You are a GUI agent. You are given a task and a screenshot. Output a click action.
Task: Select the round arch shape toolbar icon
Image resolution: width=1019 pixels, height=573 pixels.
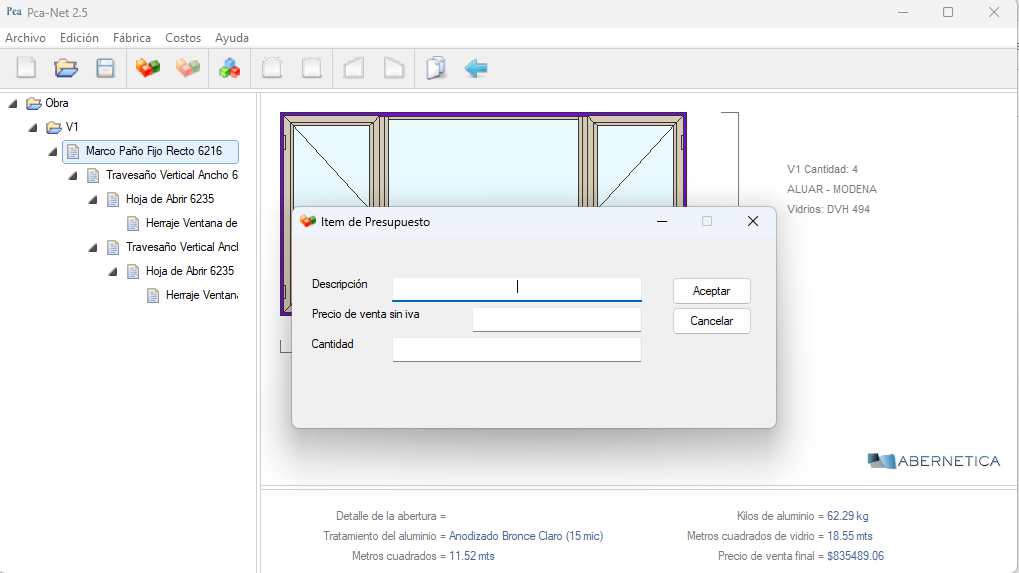point(272,68)
